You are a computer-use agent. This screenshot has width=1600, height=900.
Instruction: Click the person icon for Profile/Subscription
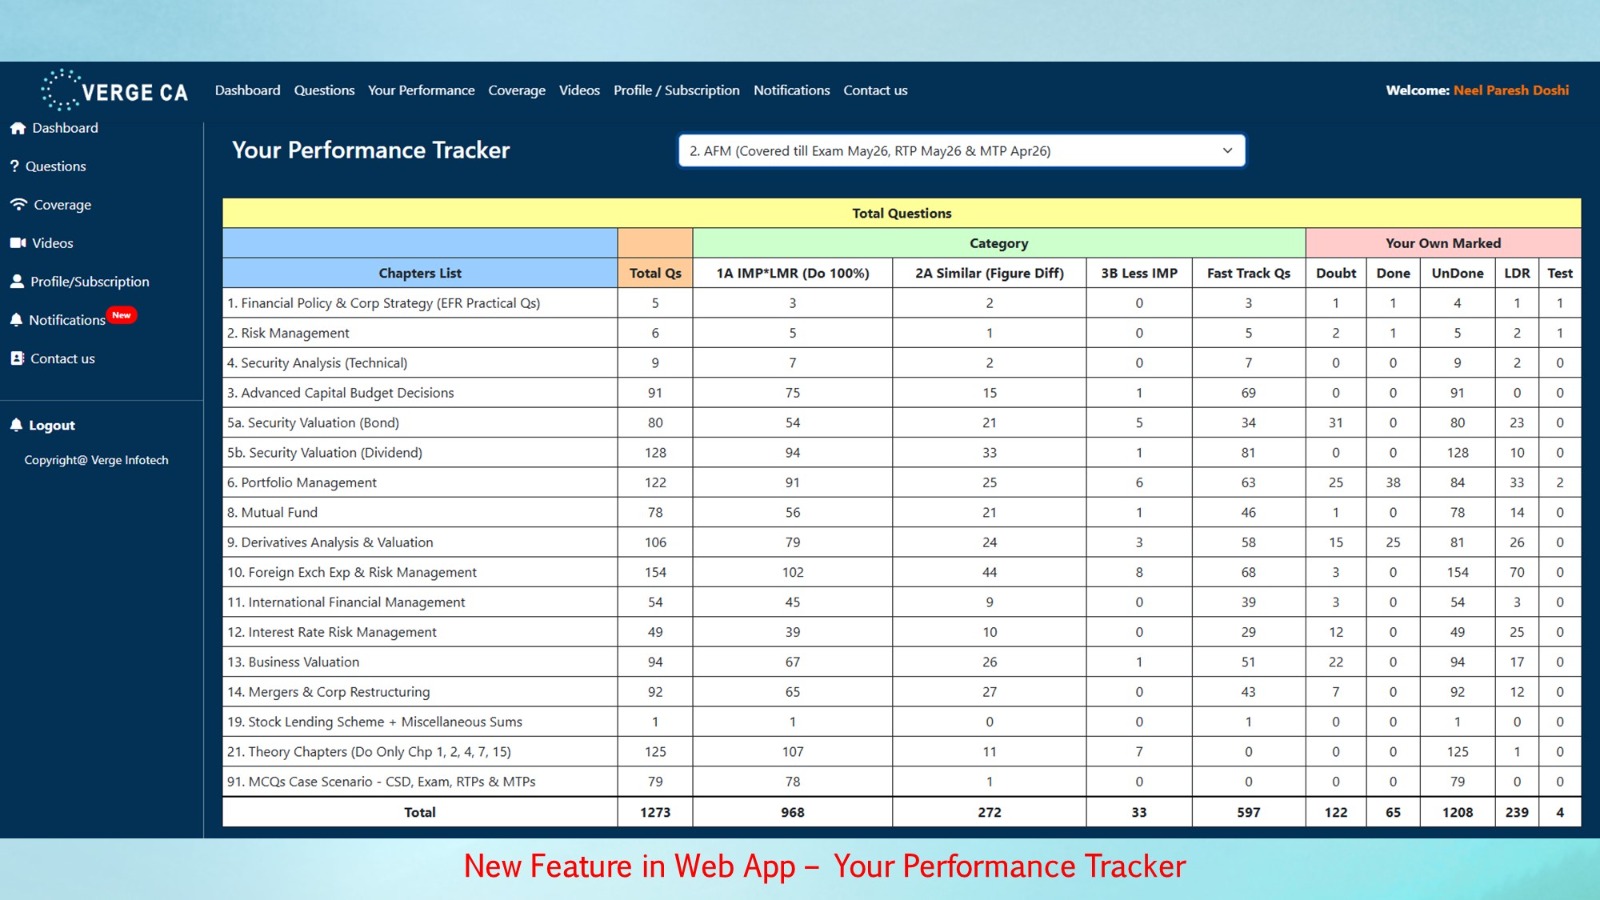pyautogui.click(x=17, y=281)
